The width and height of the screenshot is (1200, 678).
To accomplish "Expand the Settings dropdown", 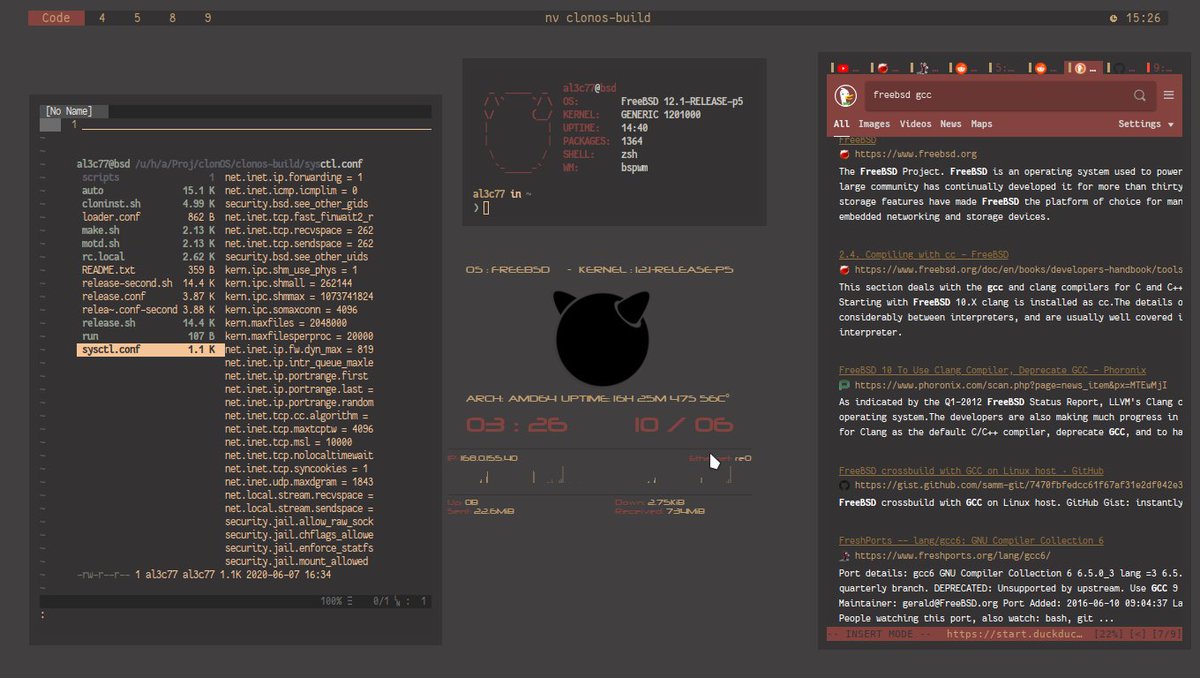I will pyautogui.click(x=1146, y=124).
